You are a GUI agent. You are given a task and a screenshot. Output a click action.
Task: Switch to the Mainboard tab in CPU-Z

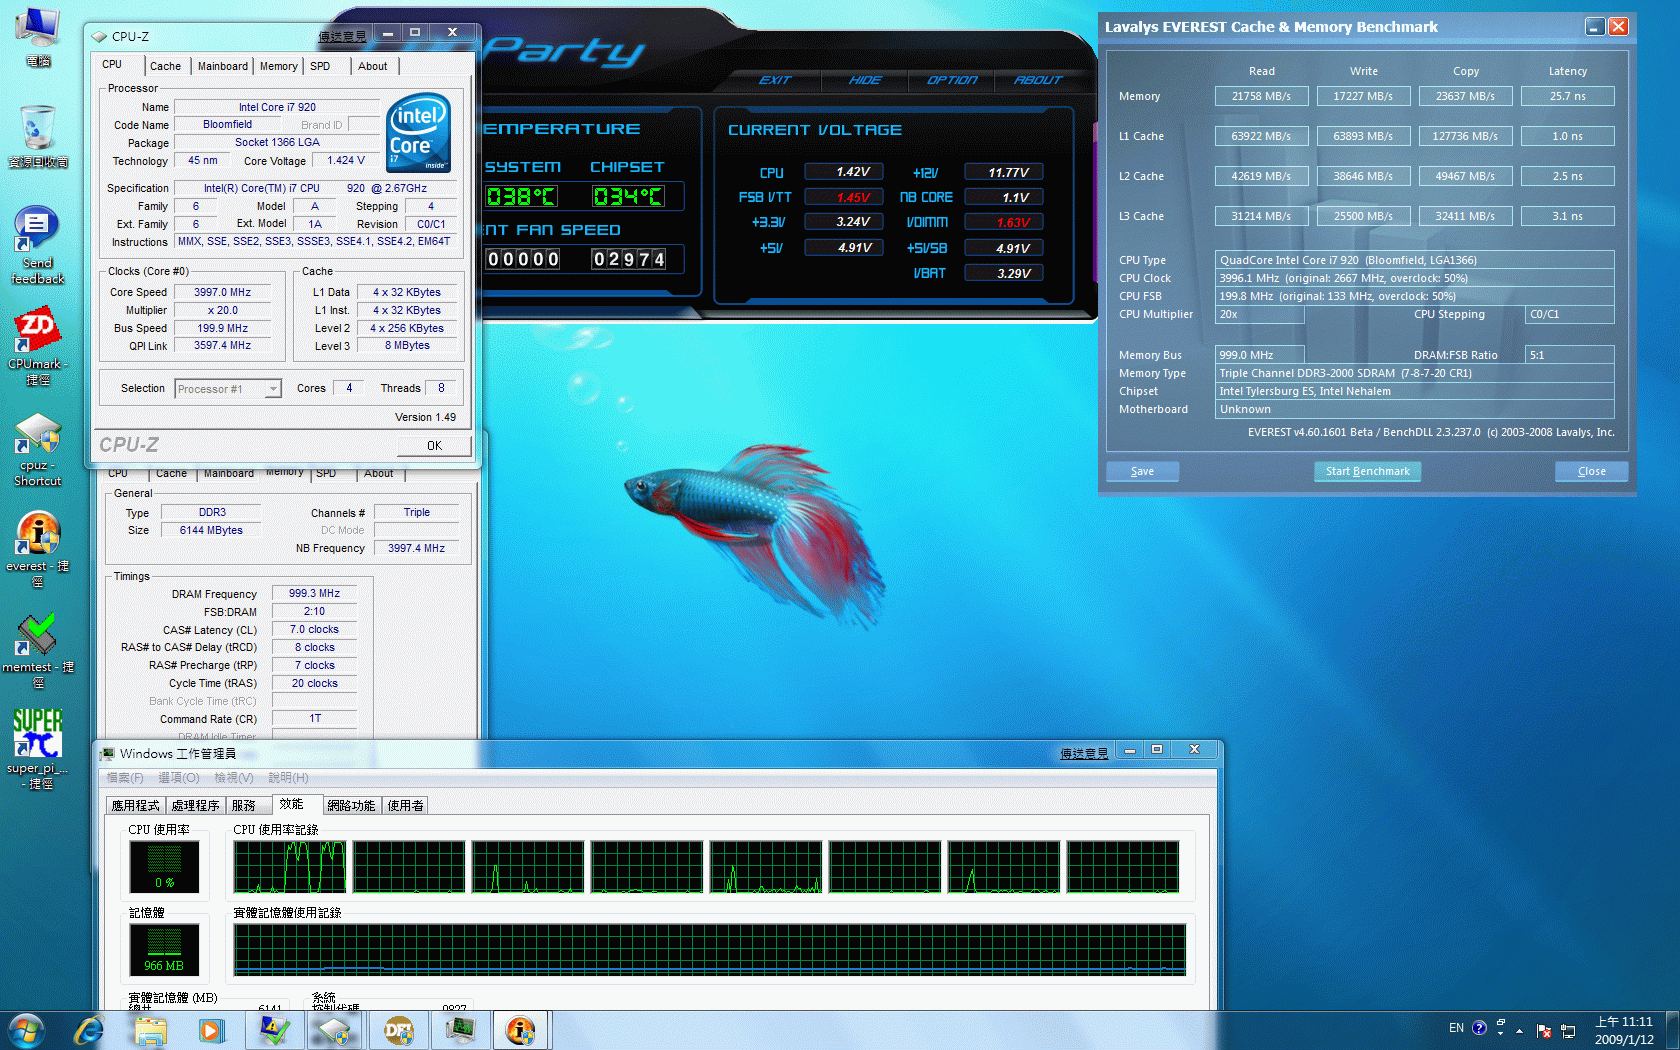pos(222,66)
